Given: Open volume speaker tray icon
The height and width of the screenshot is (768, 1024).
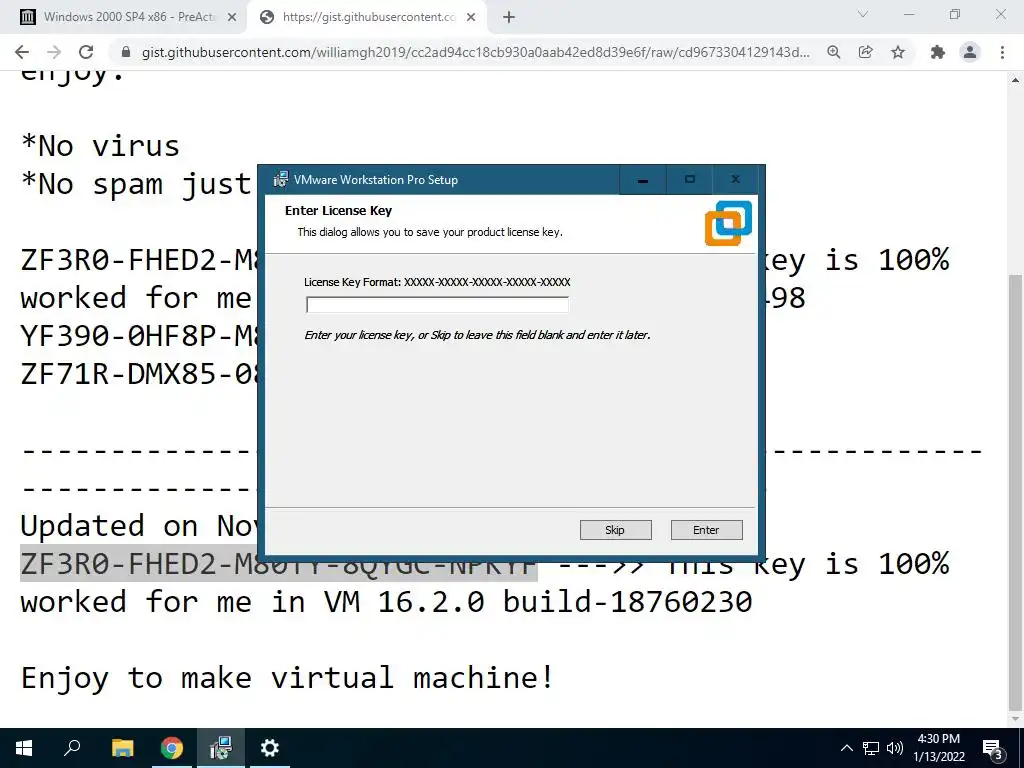Looking at the screenshot, I should coord(895,748).
